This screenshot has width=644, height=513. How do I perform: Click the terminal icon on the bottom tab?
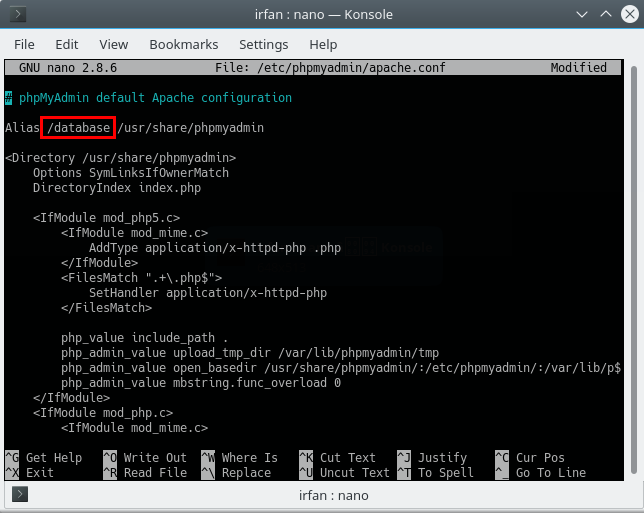point(20,494)
